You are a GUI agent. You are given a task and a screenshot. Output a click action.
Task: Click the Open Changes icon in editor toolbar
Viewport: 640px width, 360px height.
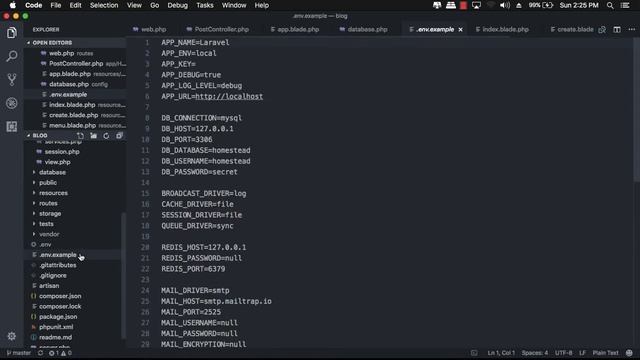pos(602,29)
